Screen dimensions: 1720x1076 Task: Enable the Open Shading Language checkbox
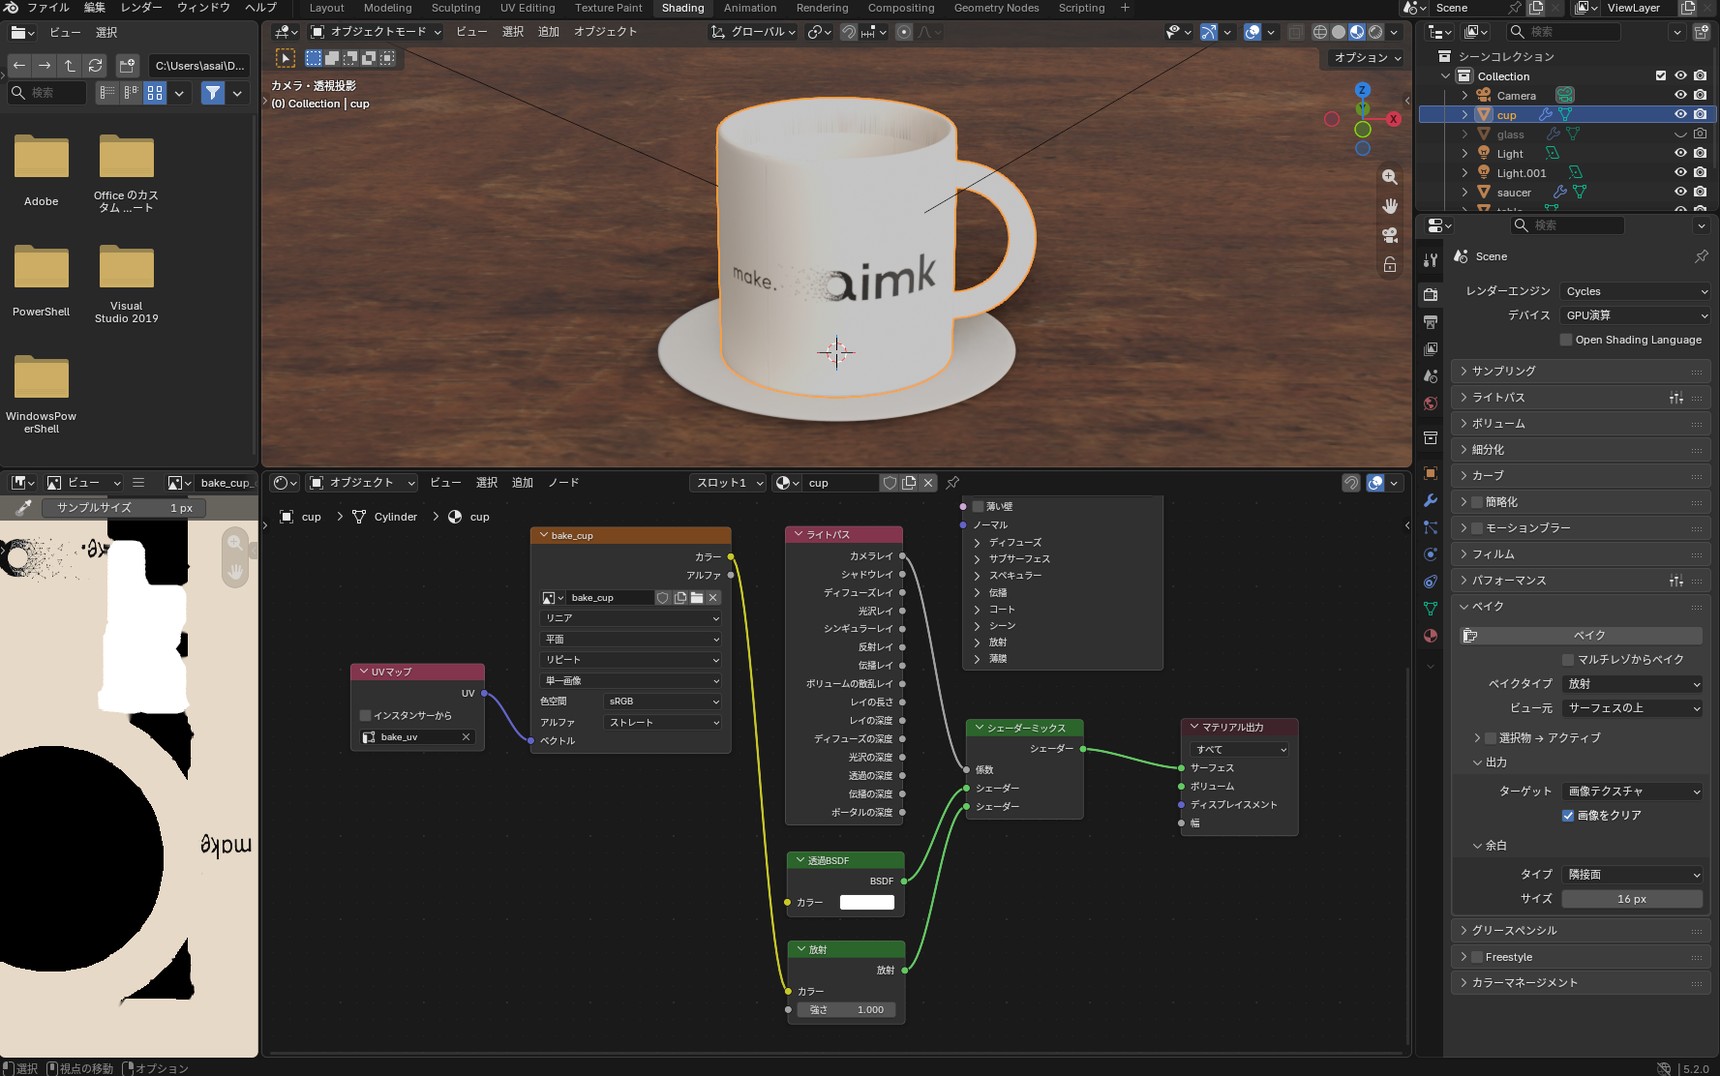click(1566, 340)
